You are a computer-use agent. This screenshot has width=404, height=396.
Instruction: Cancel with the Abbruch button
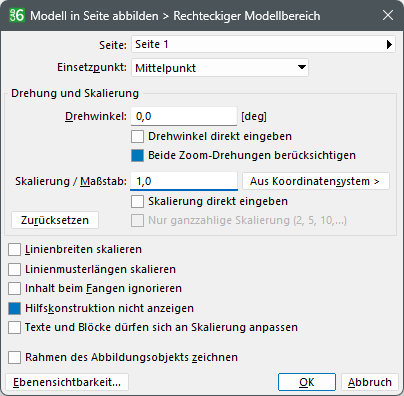[x=370, y=382]
